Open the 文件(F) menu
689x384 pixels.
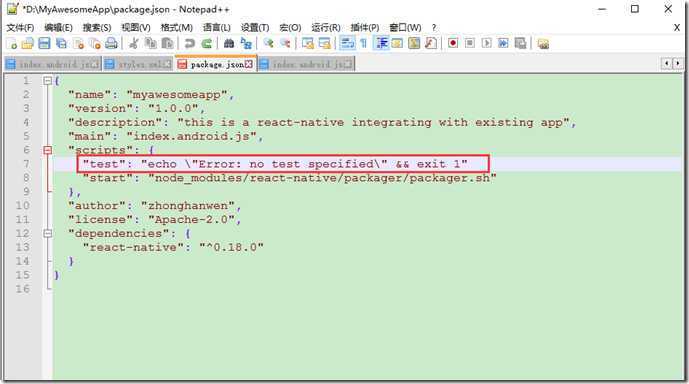[x=20, y=28]
